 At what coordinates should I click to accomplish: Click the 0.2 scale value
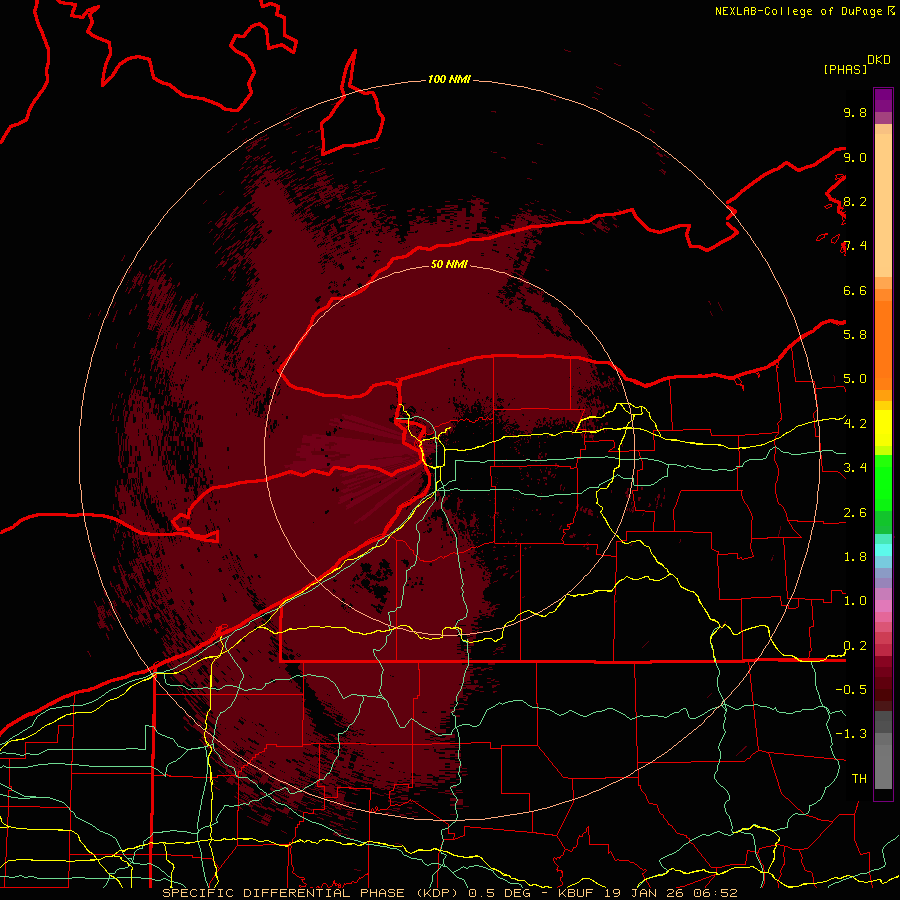point(855,646)
